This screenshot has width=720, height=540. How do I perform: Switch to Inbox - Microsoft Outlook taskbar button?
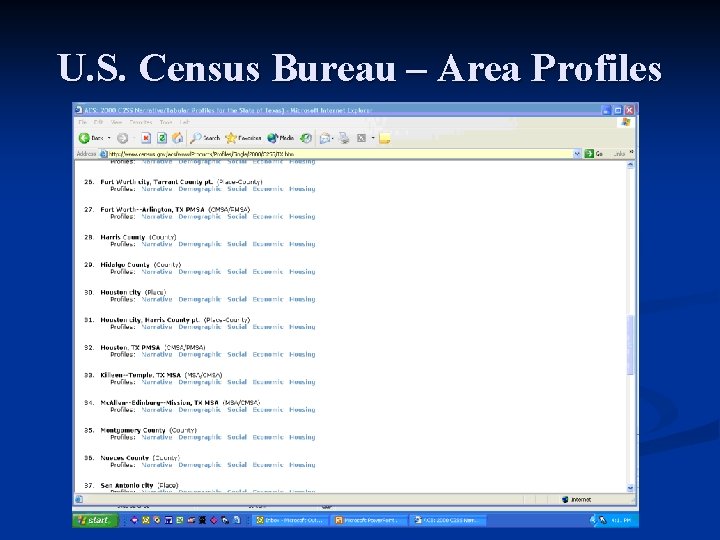[291, 520]
